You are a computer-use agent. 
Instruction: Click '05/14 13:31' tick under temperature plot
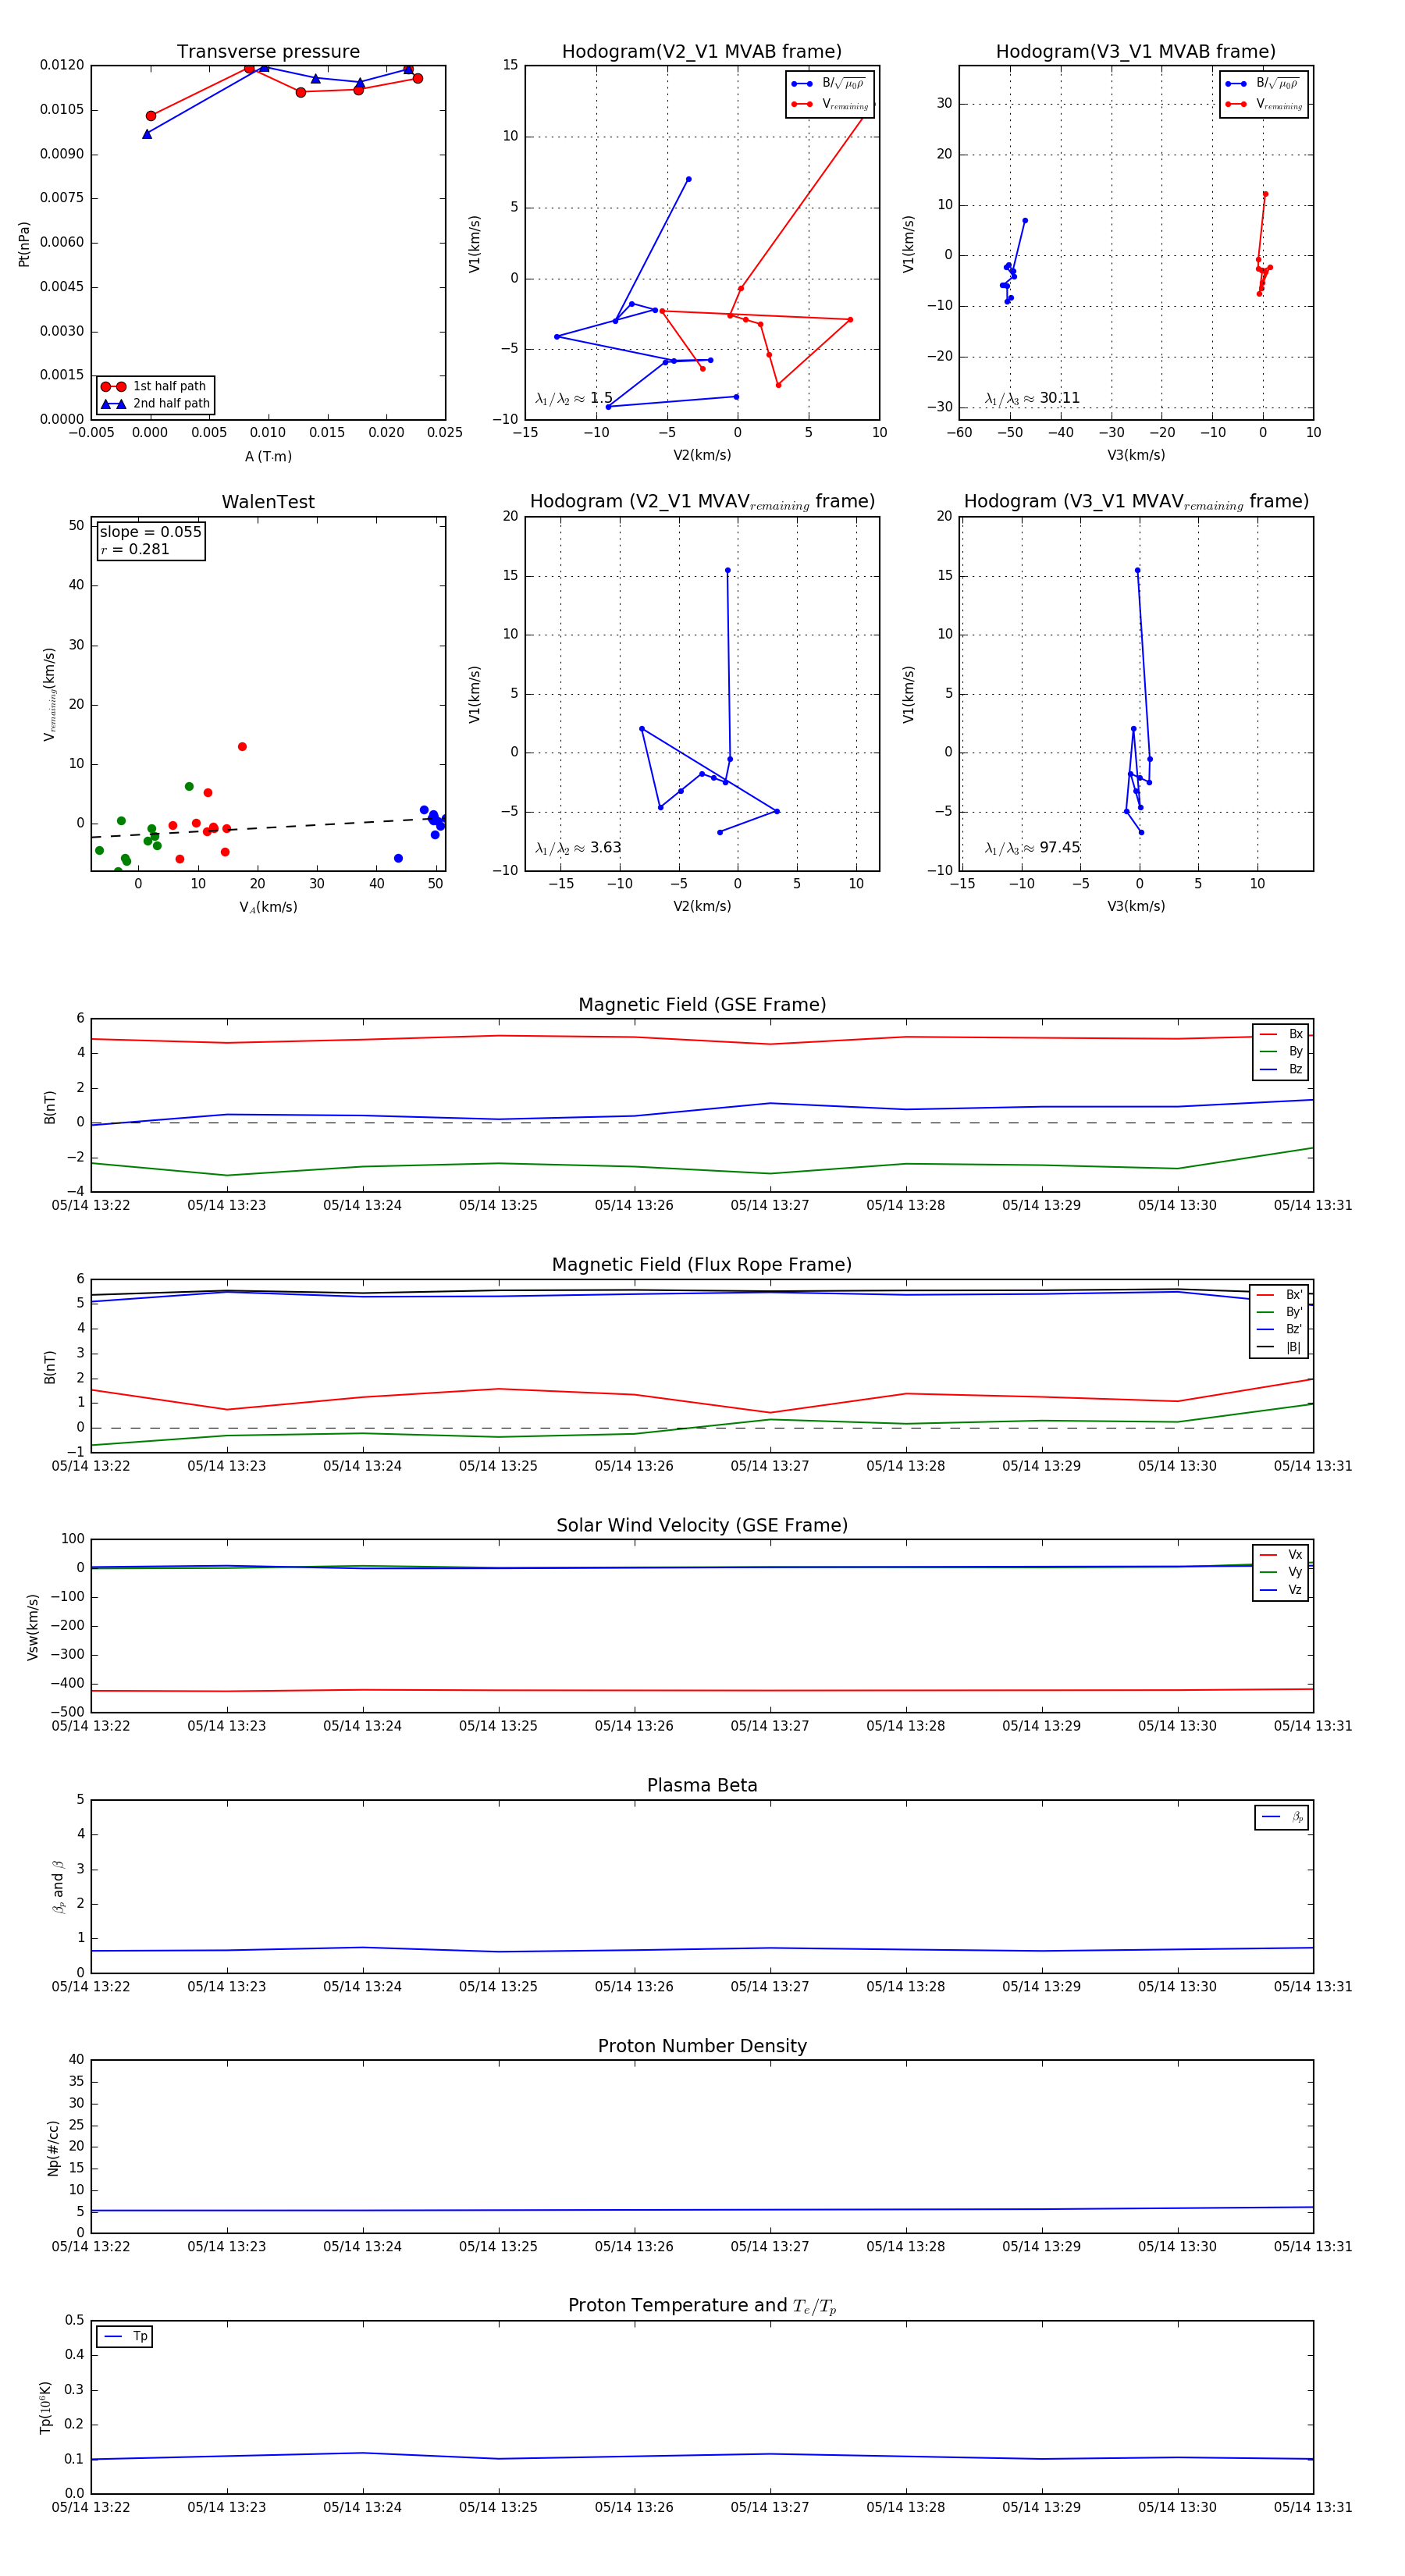click(x=1312, y=2507)
